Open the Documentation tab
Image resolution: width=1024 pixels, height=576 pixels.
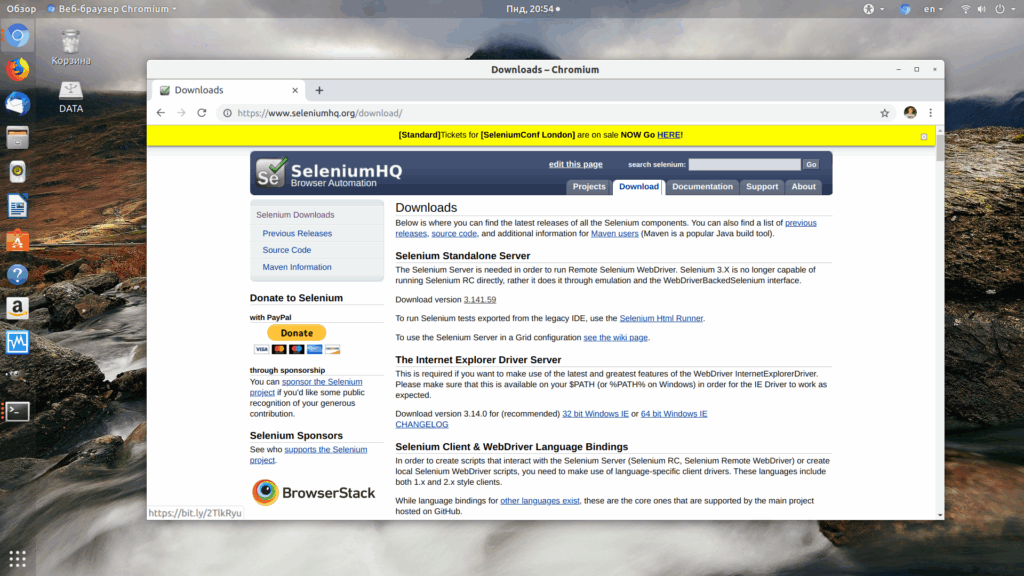coord(702,187)
